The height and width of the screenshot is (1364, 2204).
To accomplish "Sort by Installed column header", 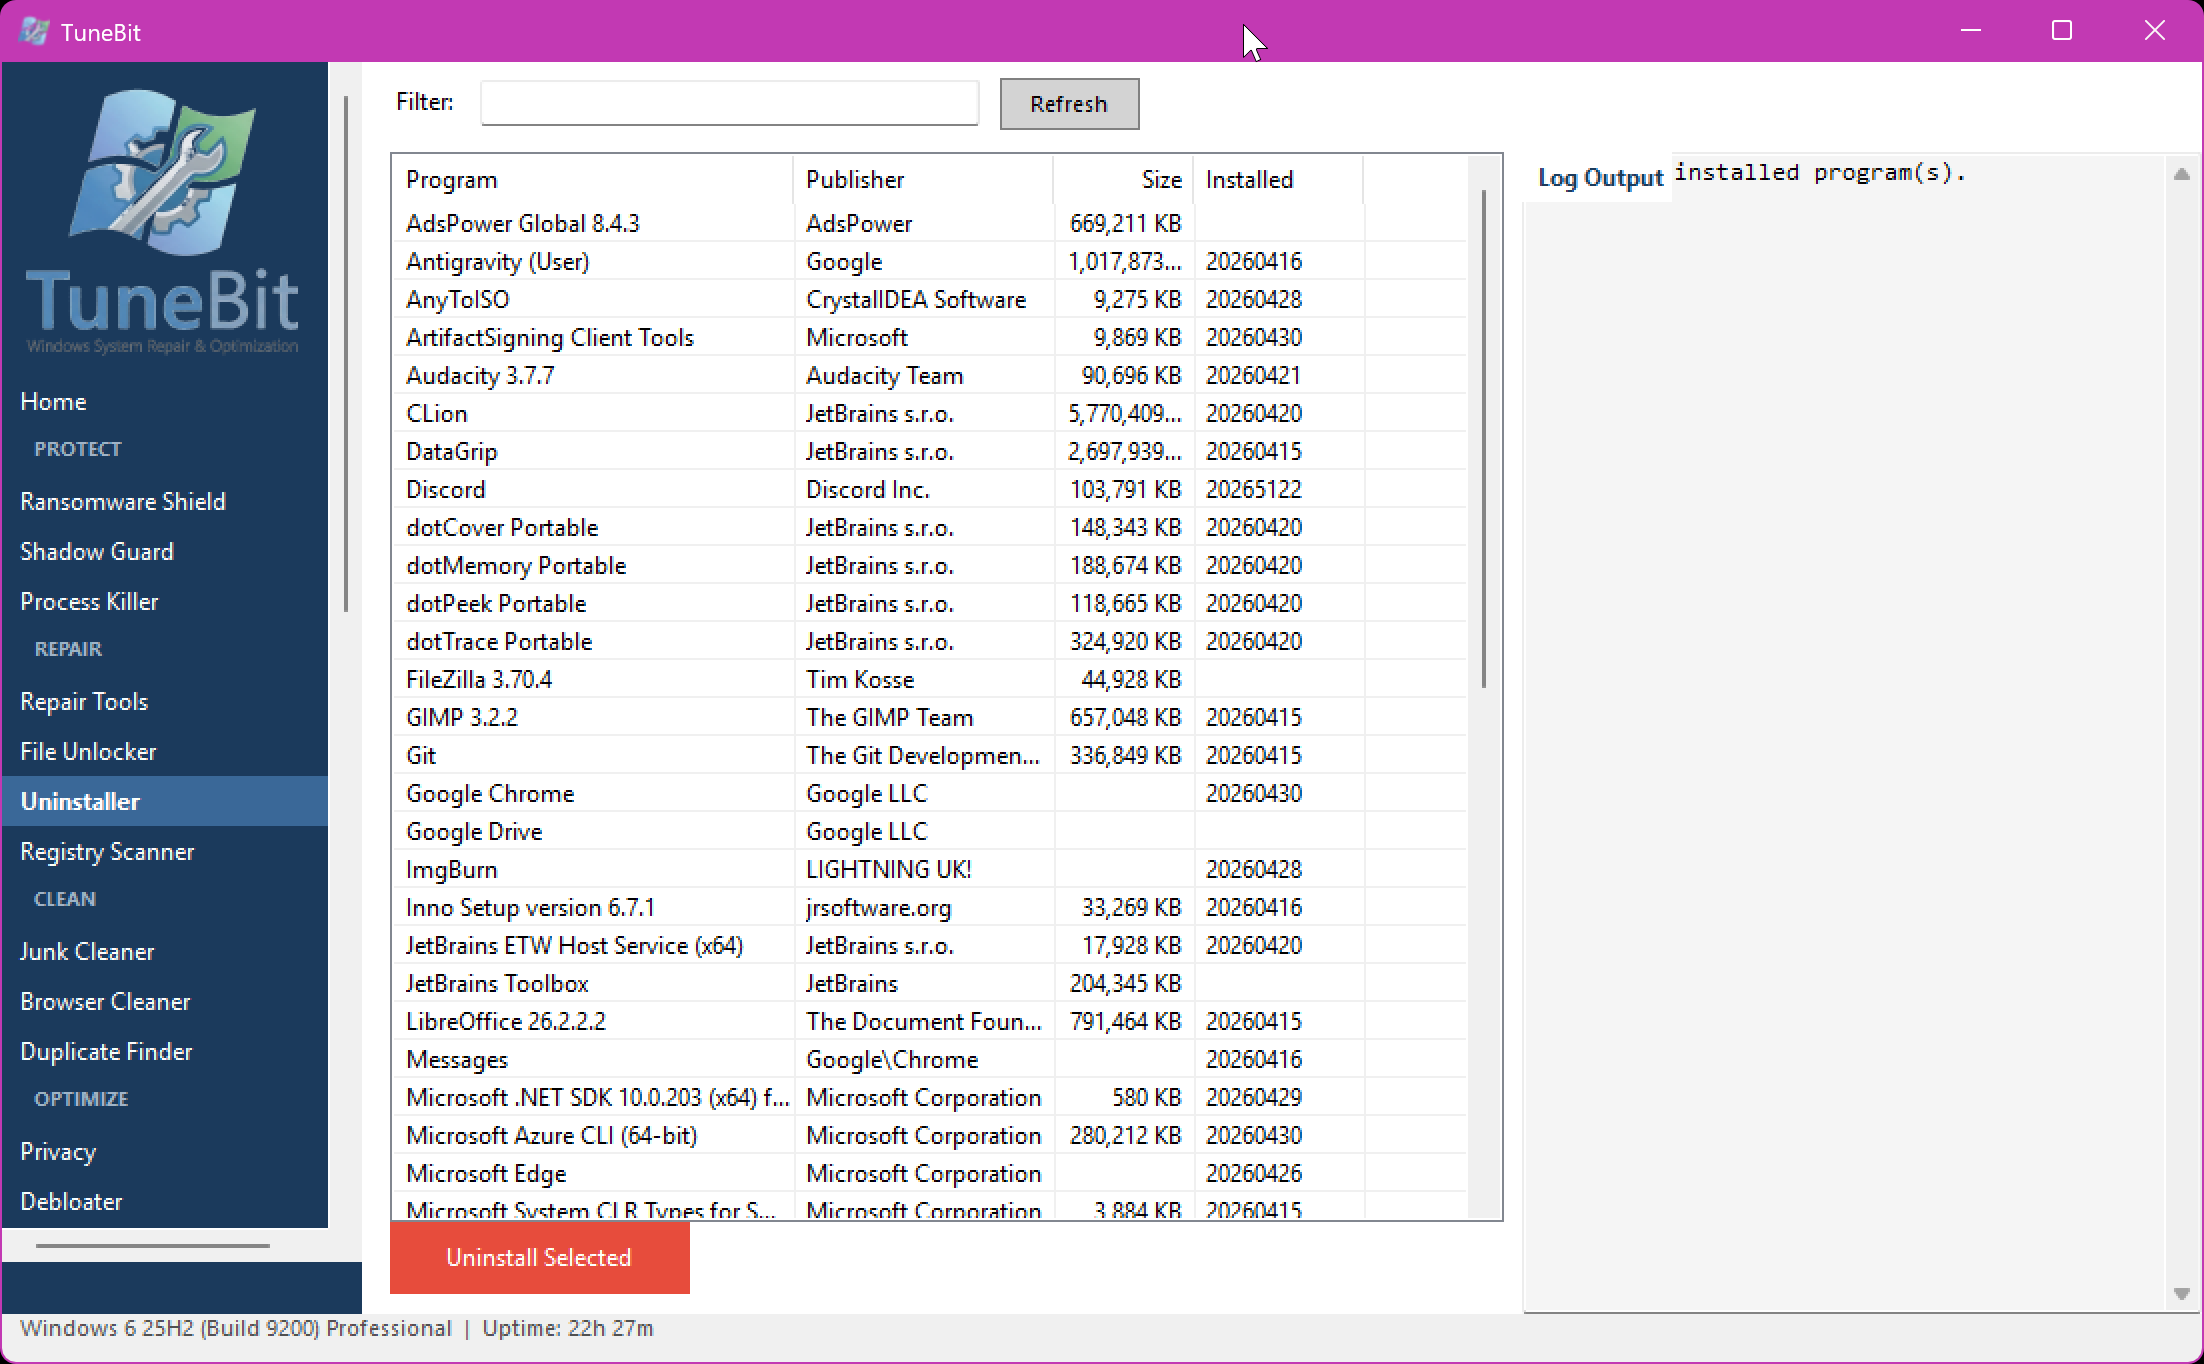I will tap(1278, 180).
